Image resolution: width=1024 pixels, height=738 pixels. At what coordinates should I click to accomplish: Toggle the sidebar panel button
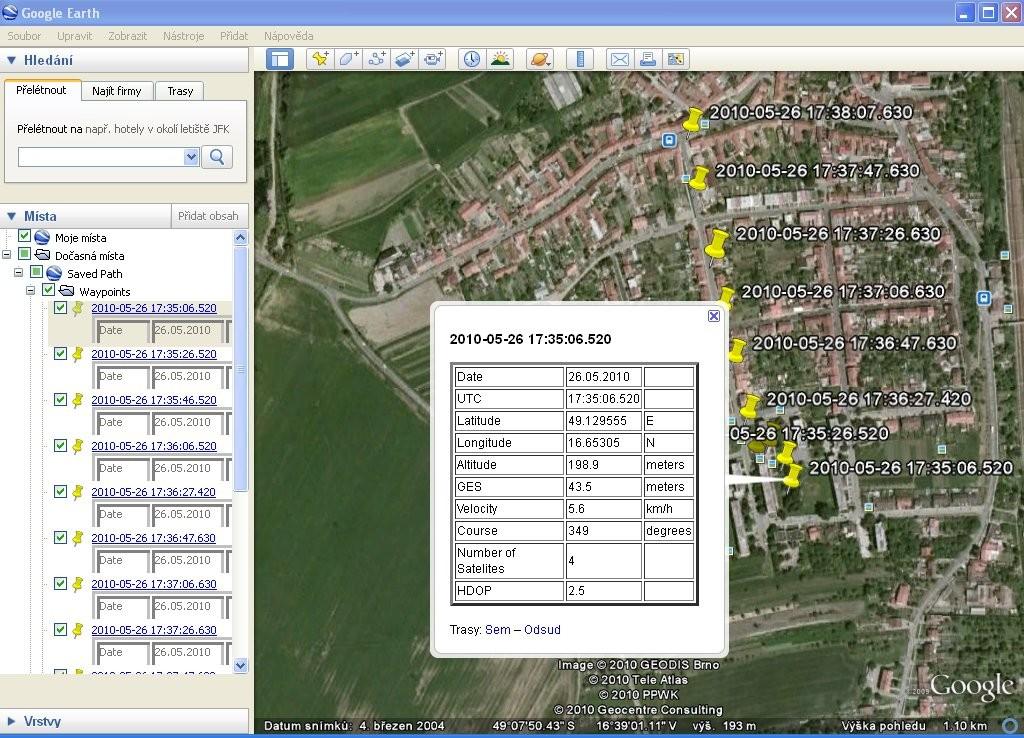pos(280,59)
